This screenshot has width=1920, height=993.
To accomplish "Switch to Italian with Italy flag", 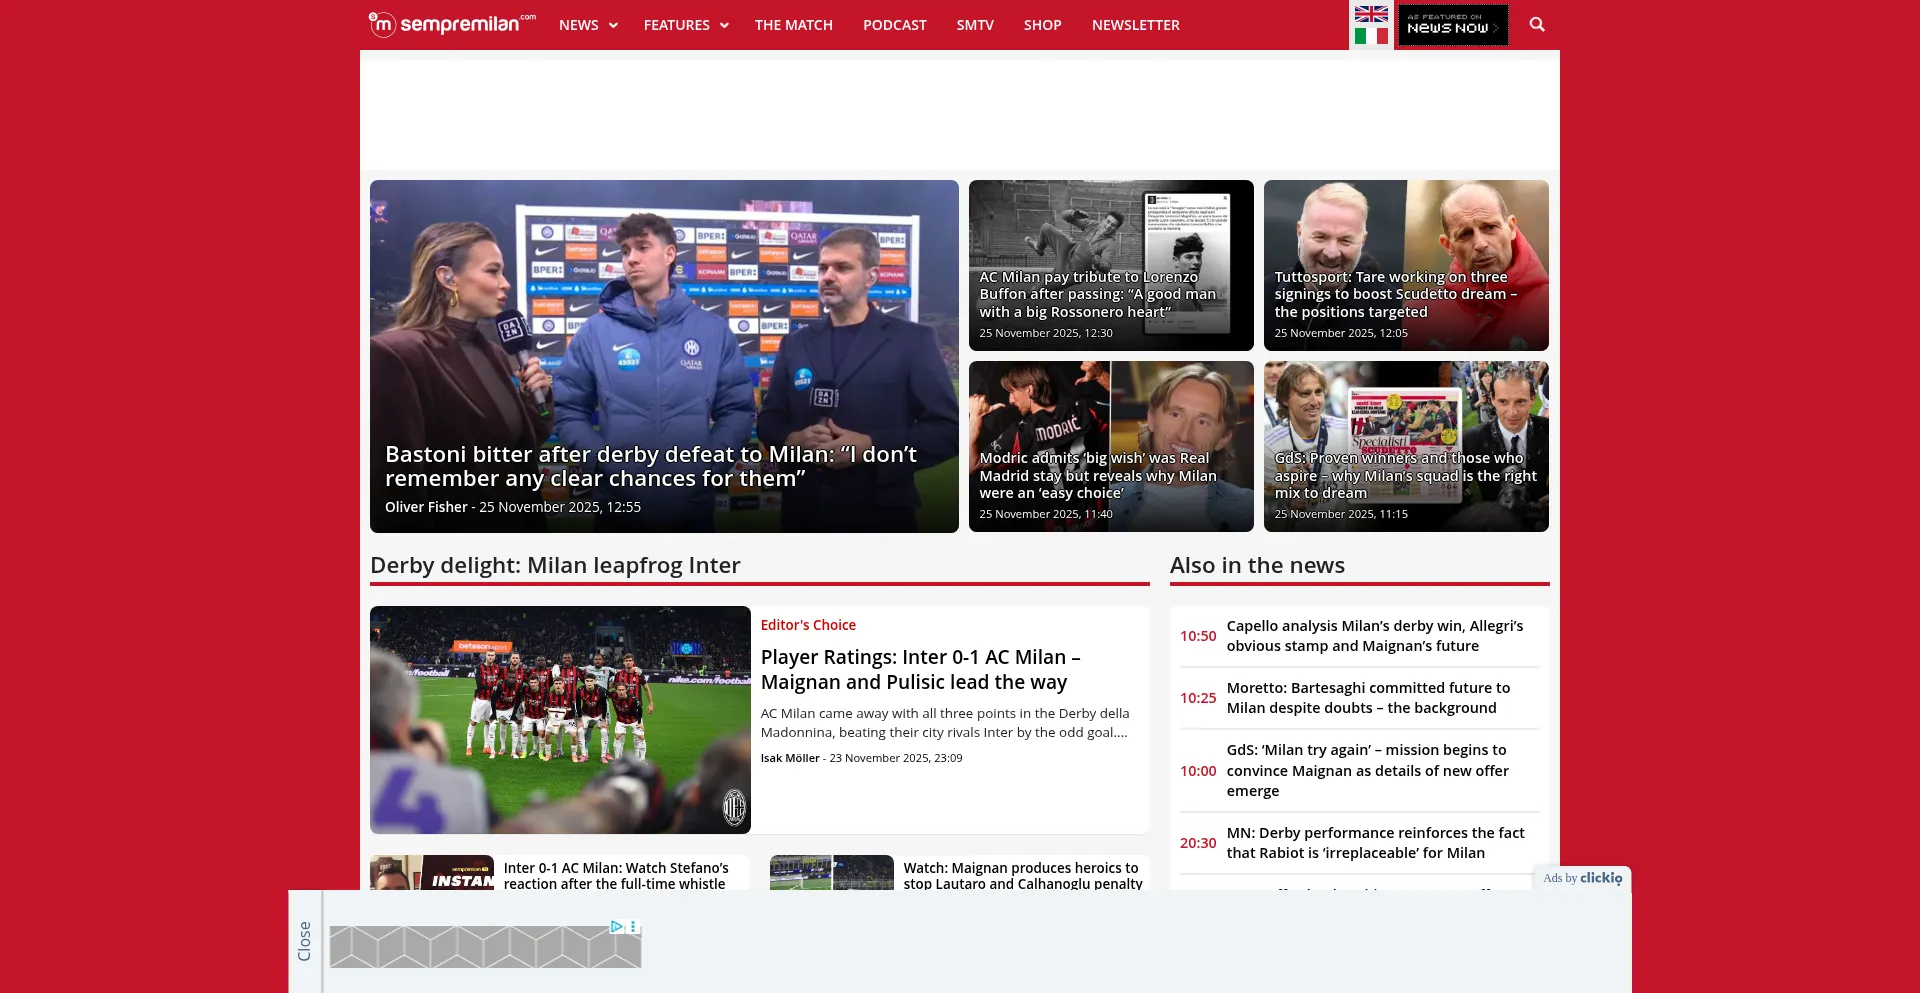I will 1371,36.
